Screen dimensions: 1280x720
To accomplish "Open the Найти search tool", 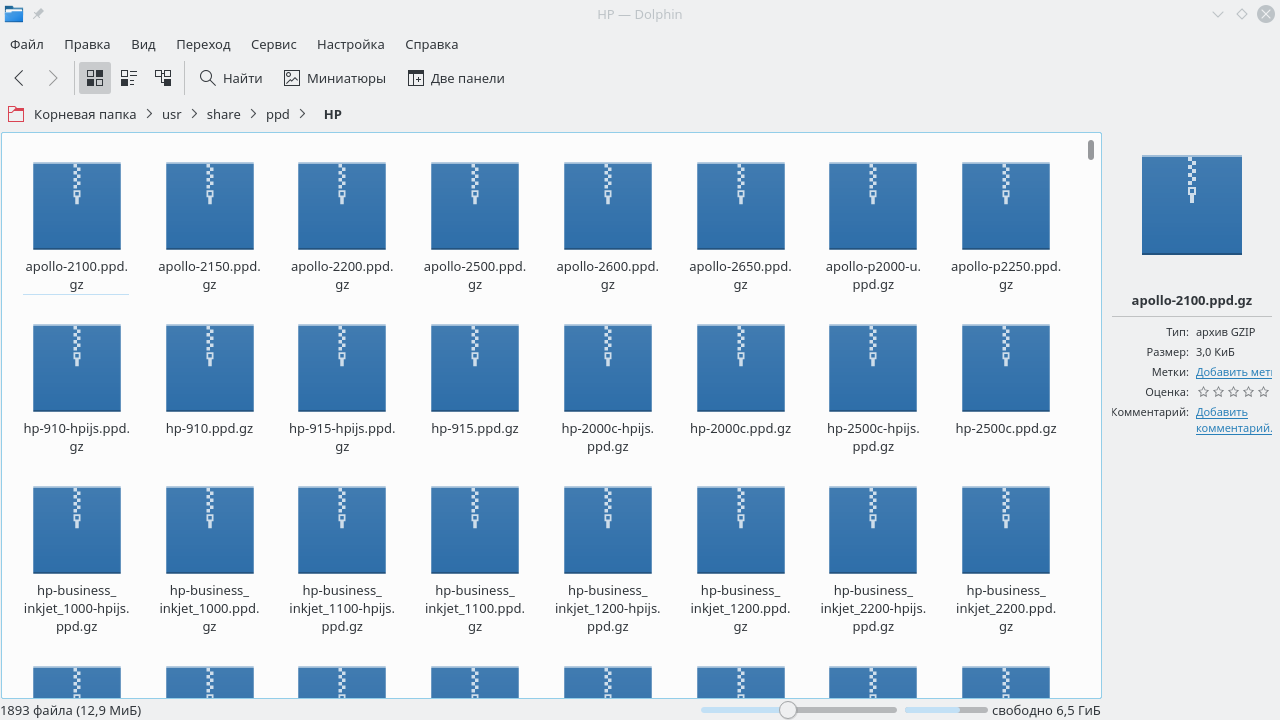I will coord(231,78).
